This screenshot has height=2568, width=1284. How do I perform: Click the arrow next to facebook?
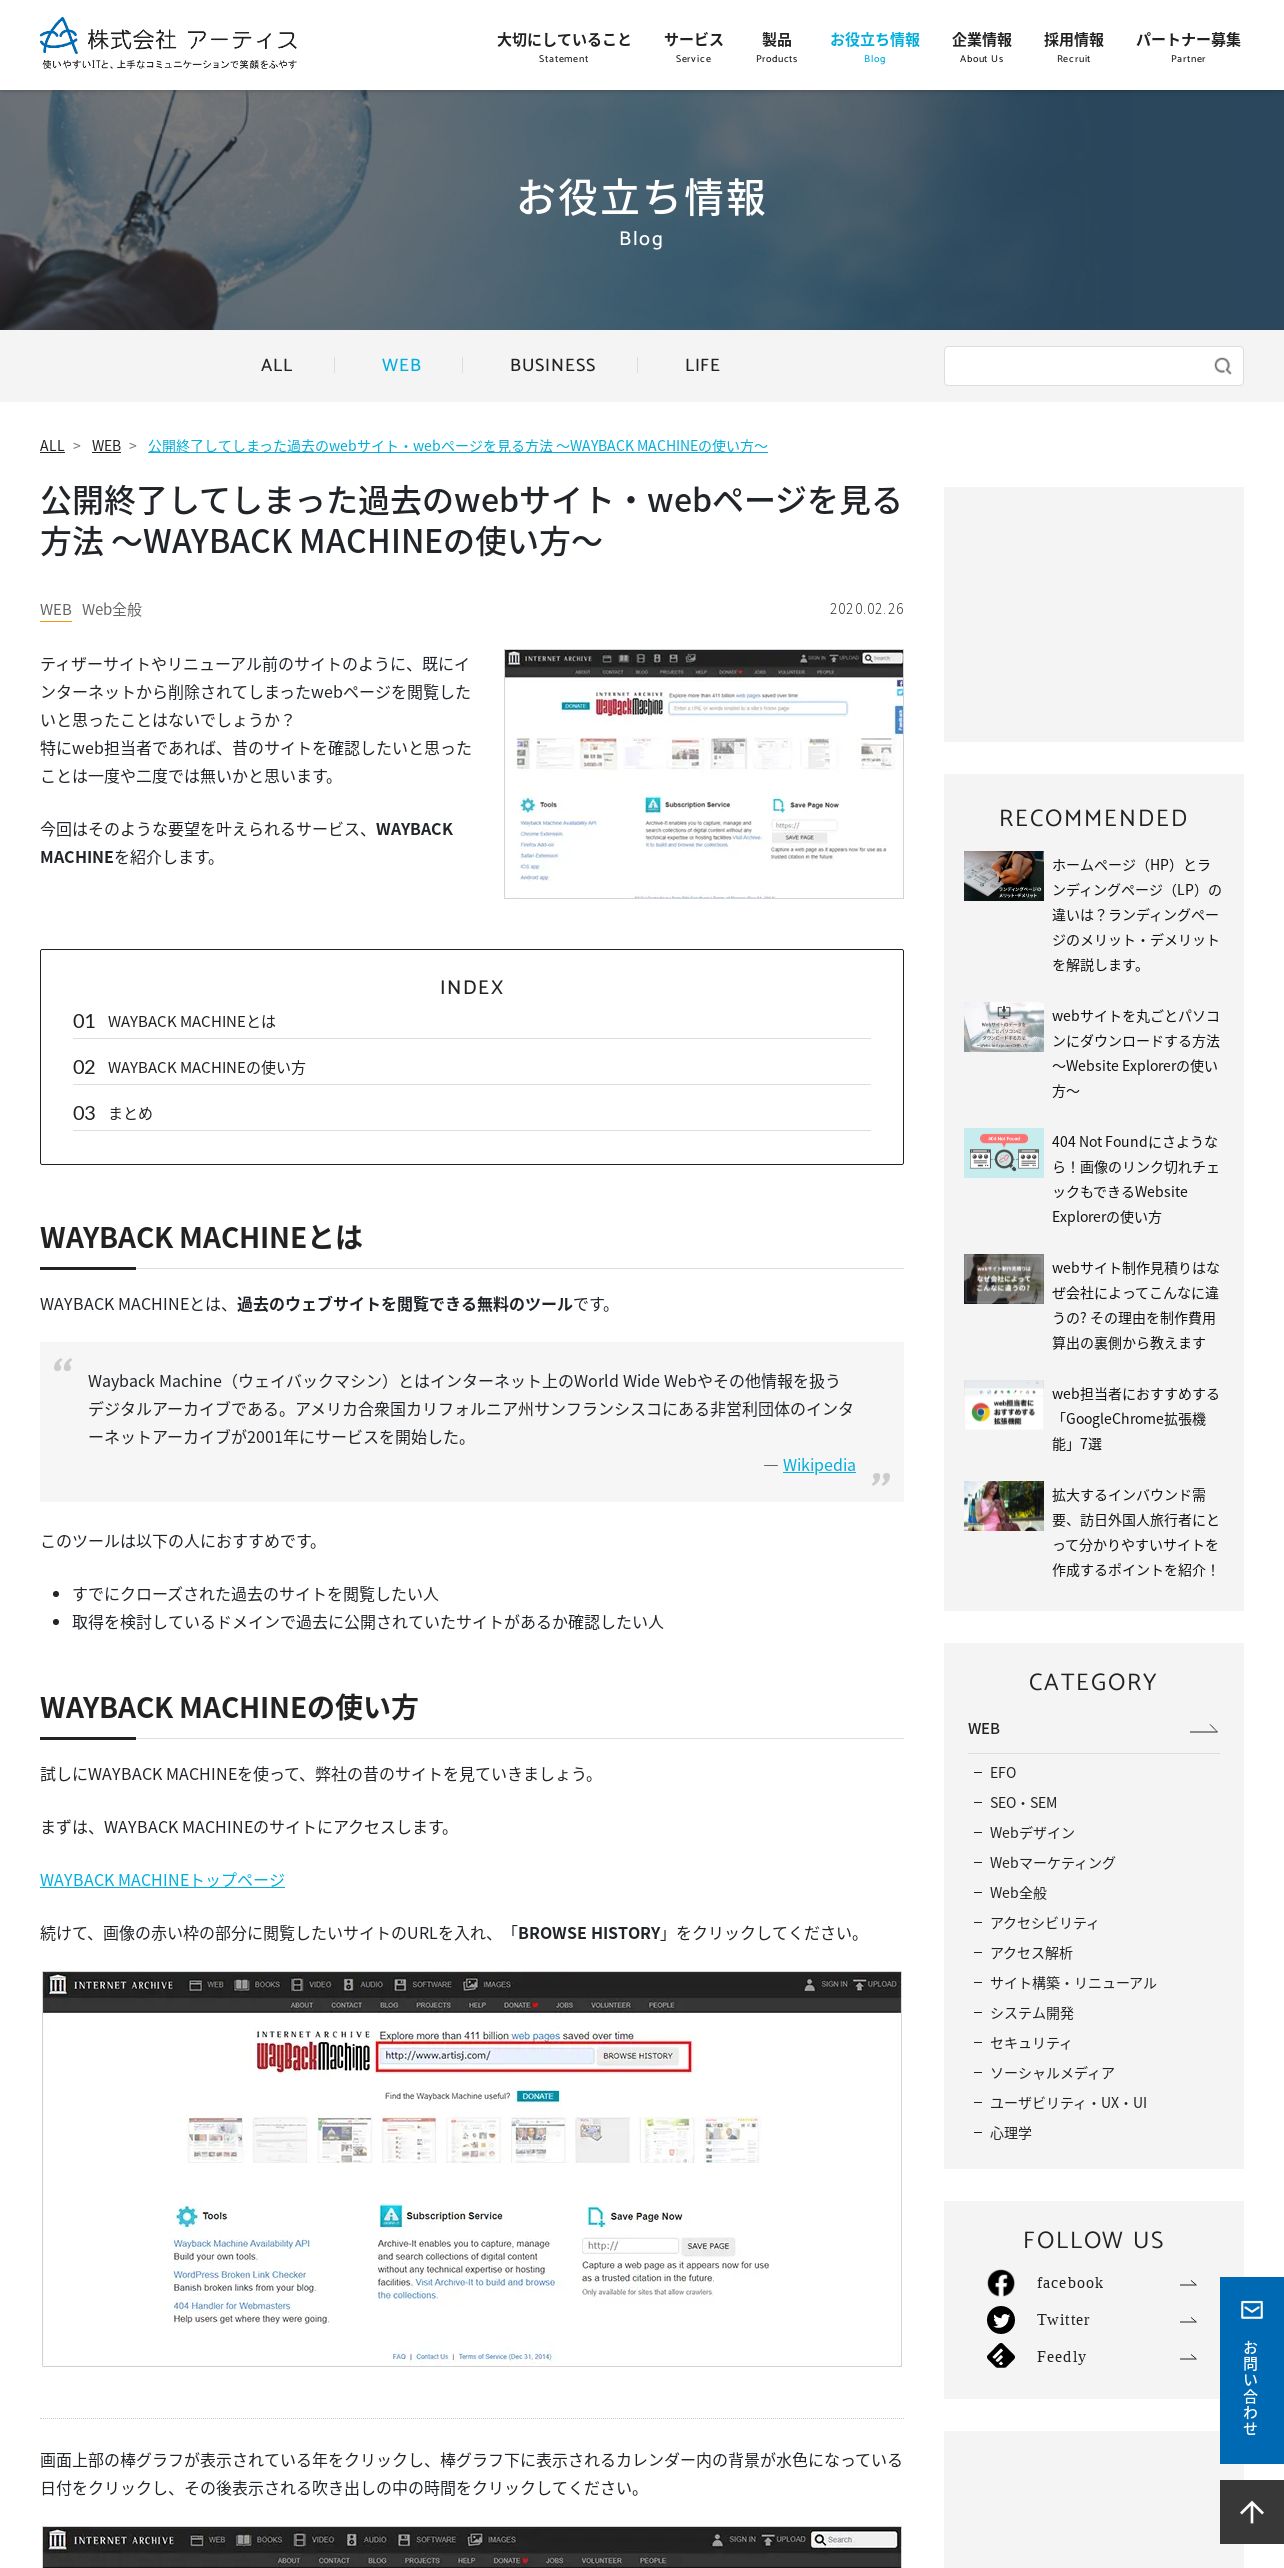[1188, 2283]
